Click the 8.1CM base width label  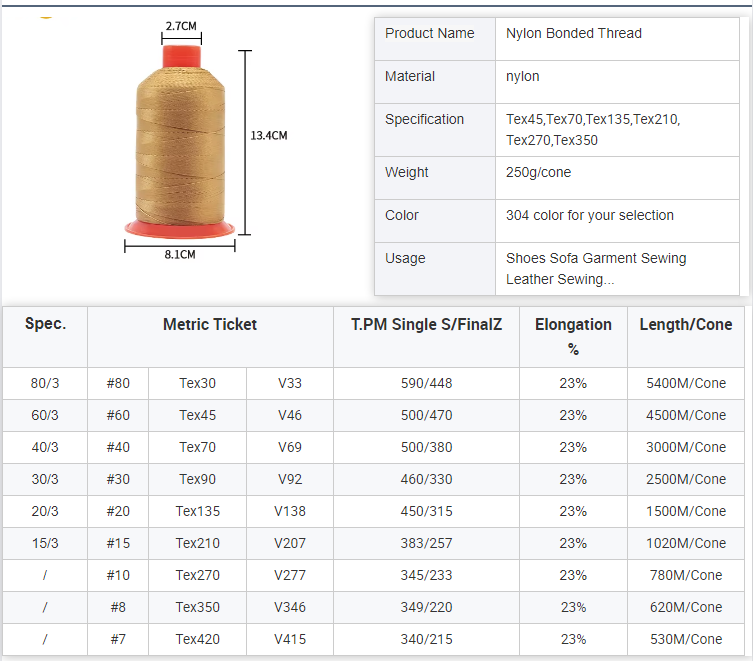(x=180, y=254)
